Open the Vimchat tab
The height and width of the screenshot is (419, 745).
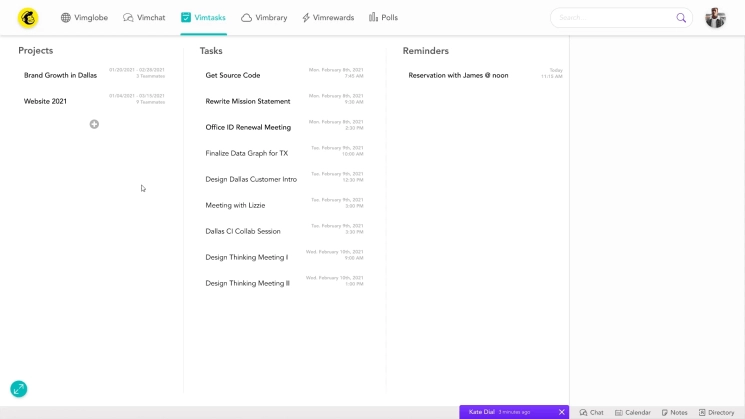[144, 18]
